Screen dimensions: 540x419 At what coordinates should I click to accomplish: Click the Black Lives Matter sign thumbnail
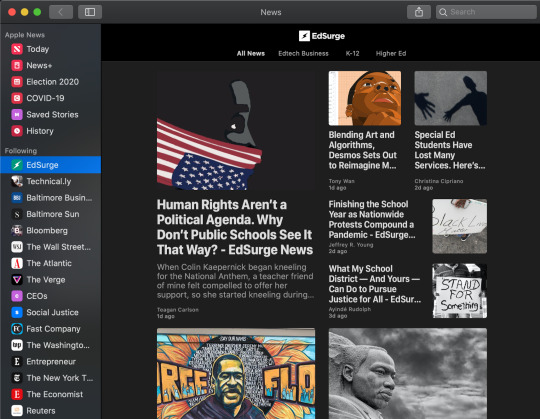(x=459, y=226)
